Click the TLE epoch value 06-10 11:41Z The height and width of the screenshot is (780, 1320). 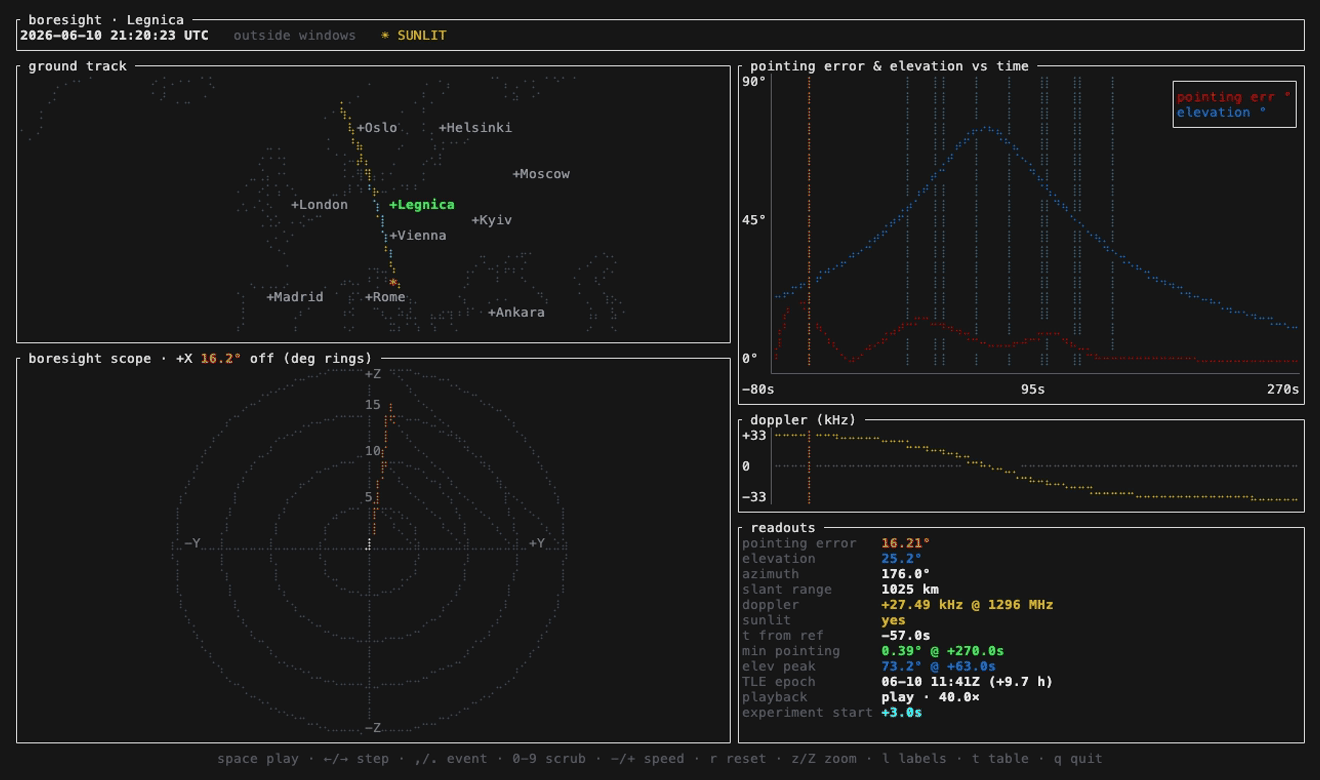coord(930,682)
